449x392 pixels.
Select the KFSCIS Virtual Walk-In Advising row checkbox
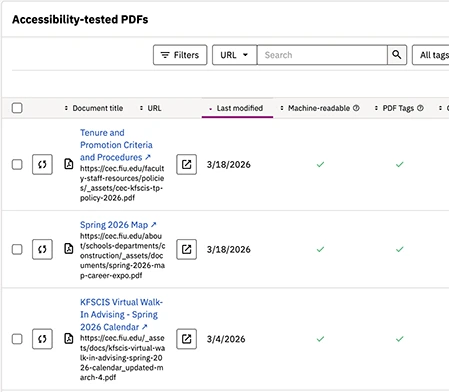[x=17, y=339]
